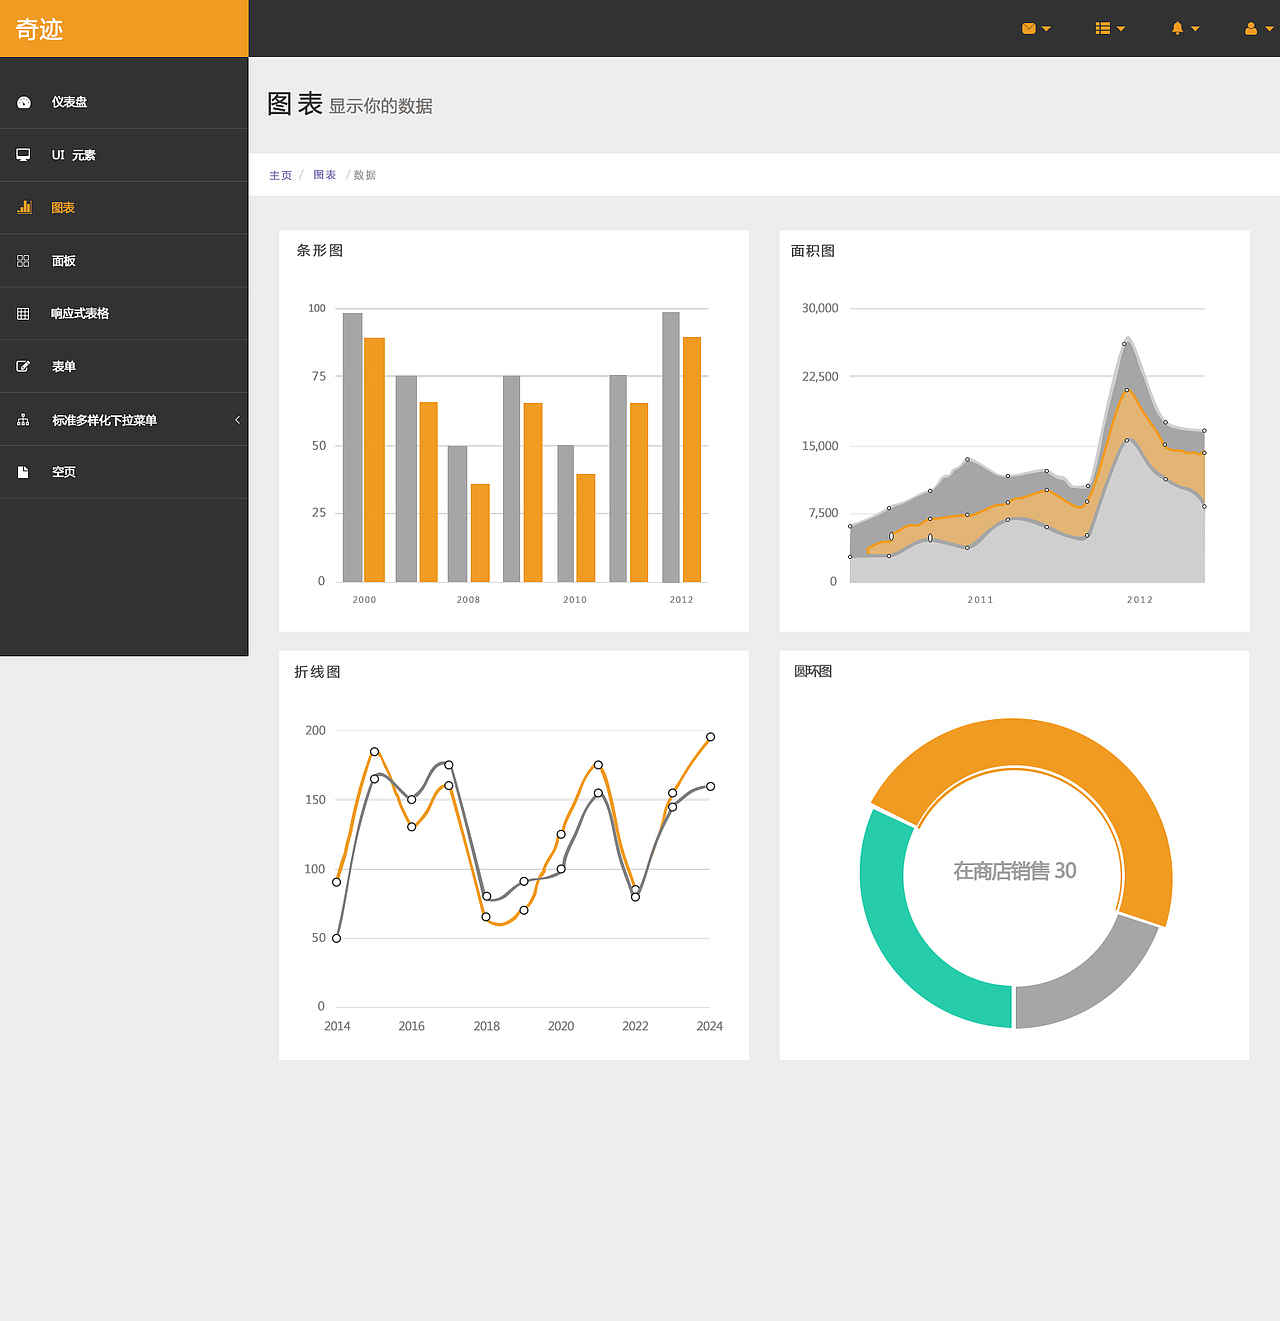Click the line chart 2024 orange data point
The height and width of the screenshot is (1321, 1280).
coord(711,737)
